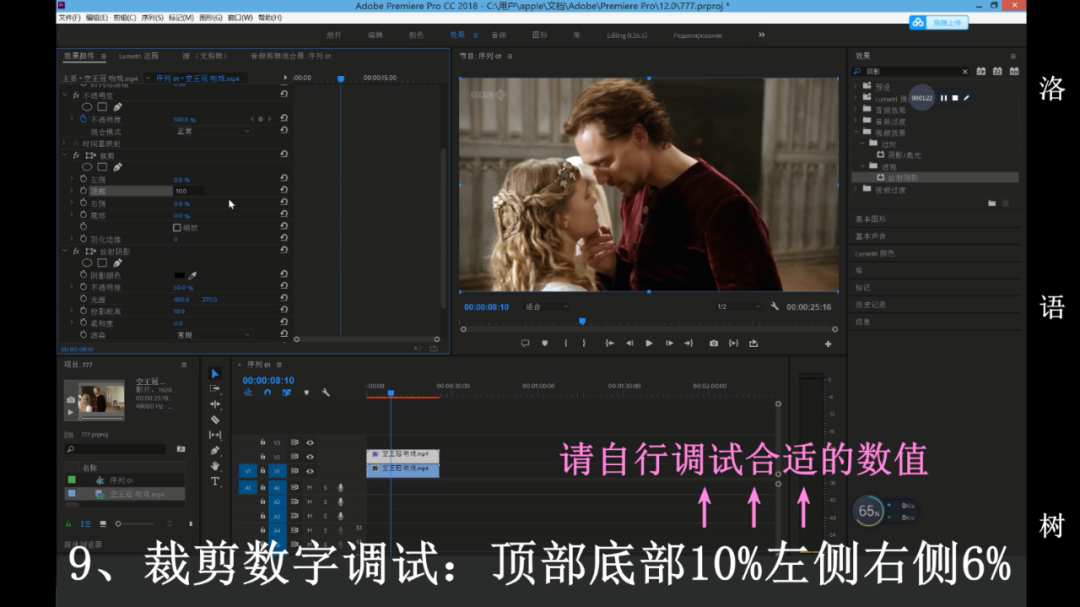
Task: Select the Selection tool arrow
Action: point(215,373)
